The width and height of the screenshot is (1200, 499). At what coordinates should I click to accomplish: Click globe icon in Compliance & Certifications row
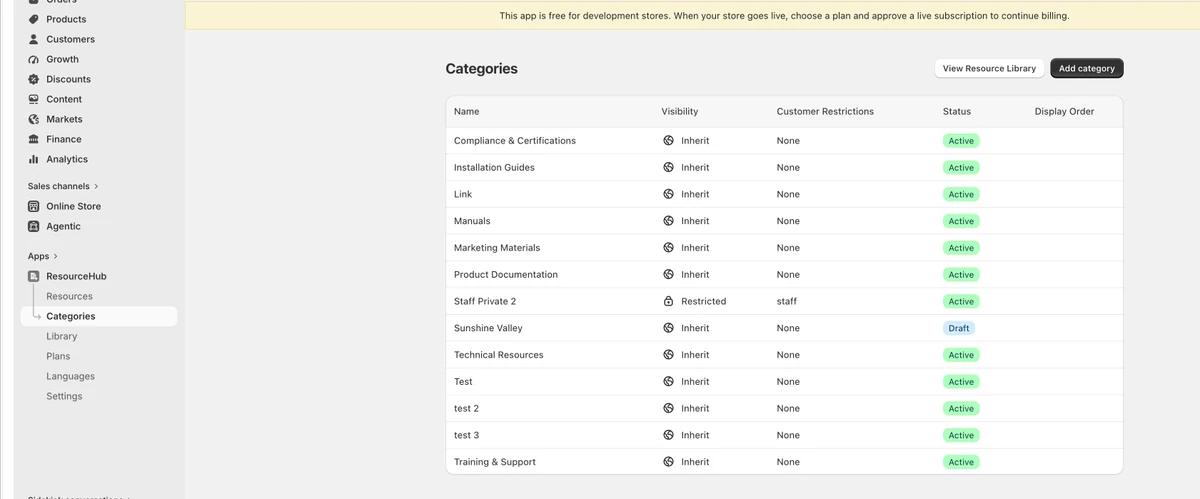[x=668, y=141]
